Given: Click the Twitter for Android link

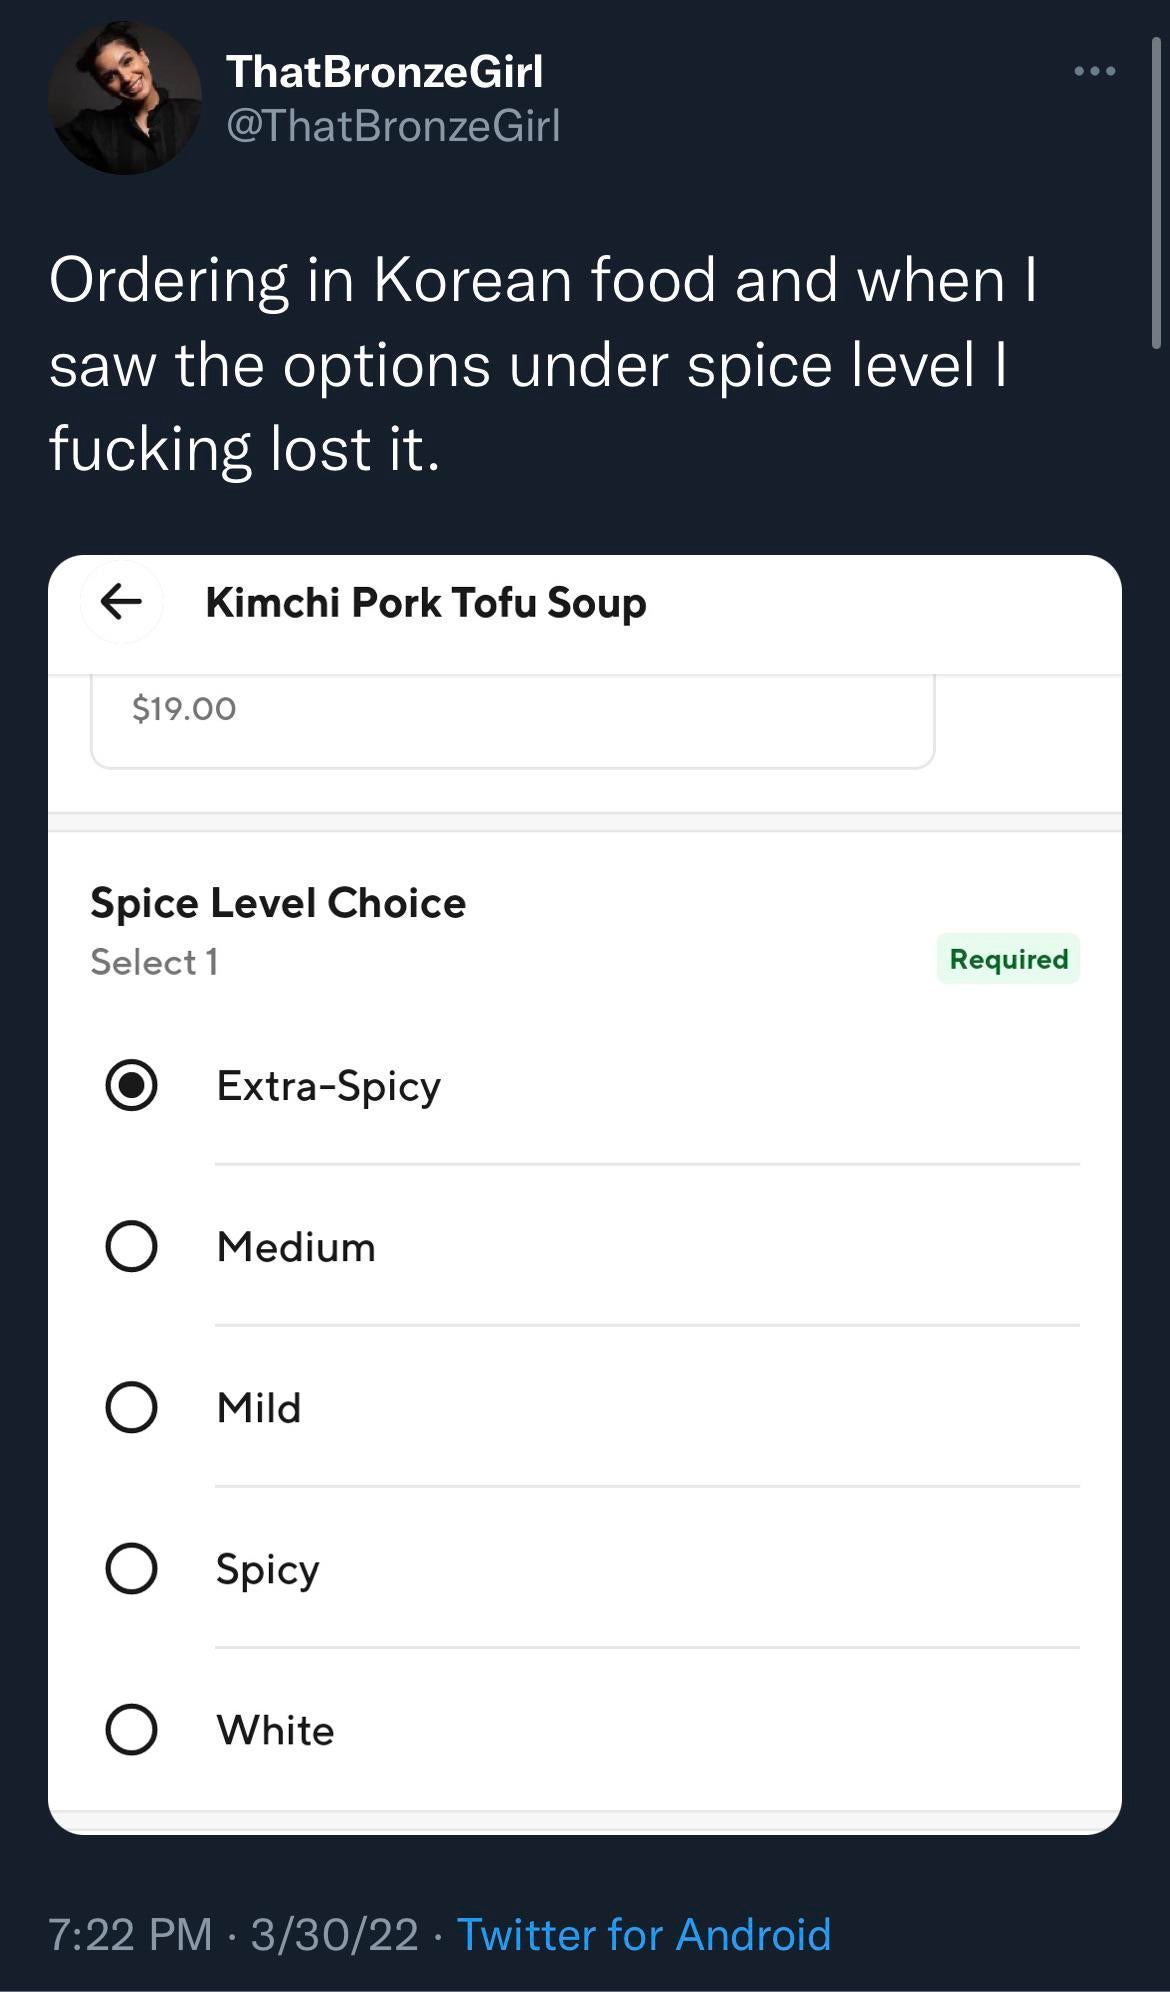Looking at the screenshot, I should [644, 1934].
